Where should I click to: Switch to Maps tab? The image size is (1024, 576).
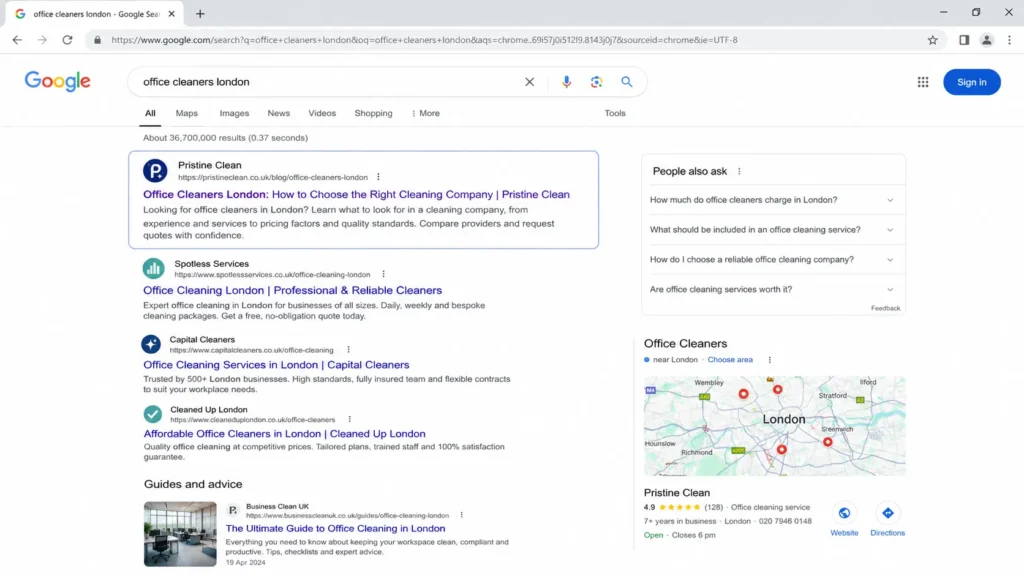coord(187,113)
